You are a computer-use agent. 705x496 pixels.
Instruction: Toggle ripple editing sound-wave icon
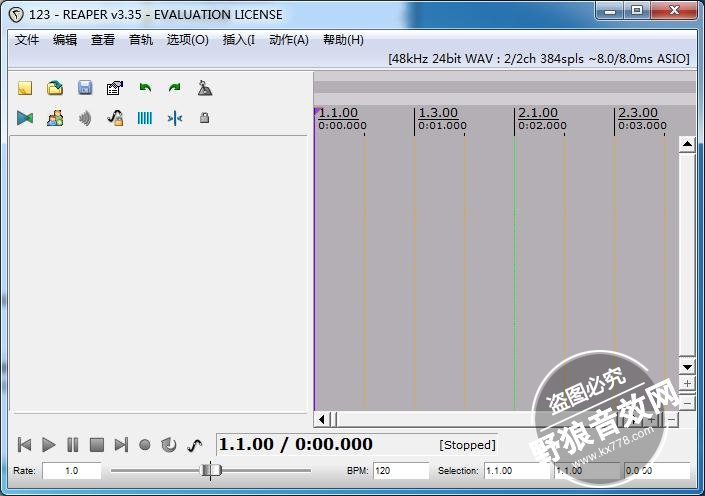tap(85, 118)
